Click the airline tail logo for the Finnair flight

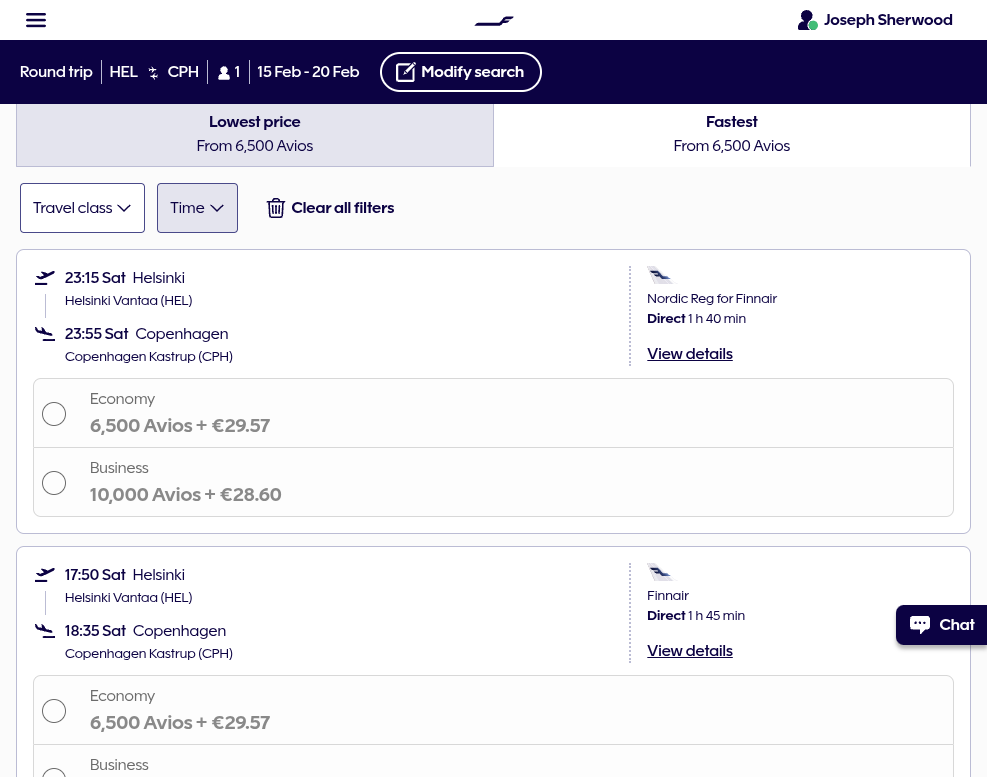pyautogui.click(x=660, y=572)
